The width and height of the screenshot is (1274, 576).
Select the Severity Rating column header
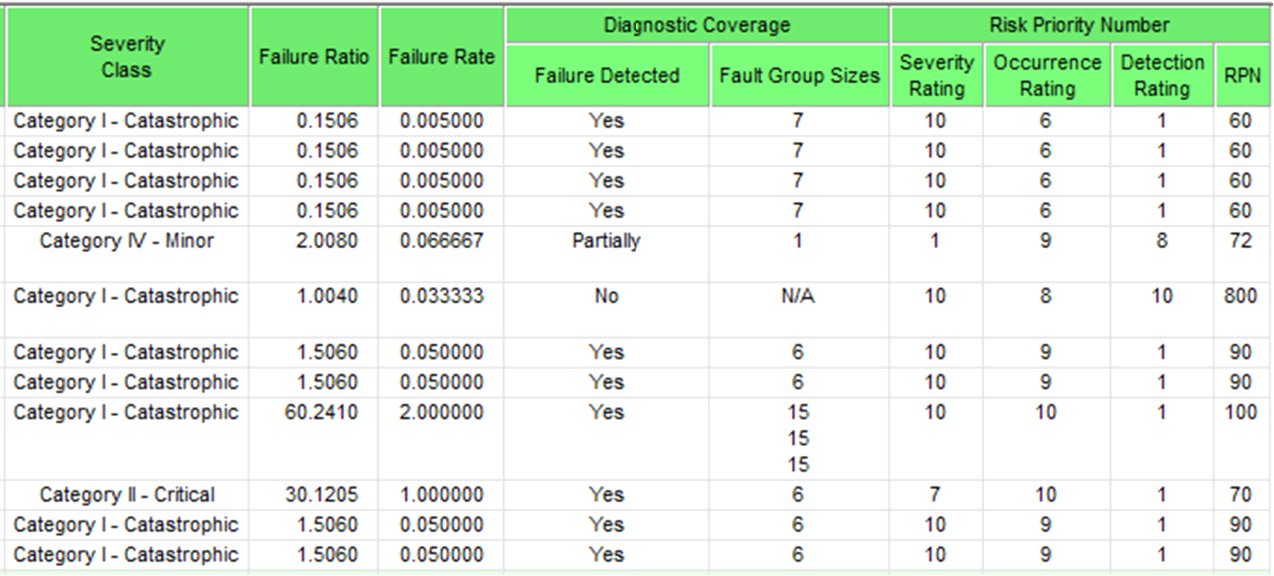click(936, 75)
